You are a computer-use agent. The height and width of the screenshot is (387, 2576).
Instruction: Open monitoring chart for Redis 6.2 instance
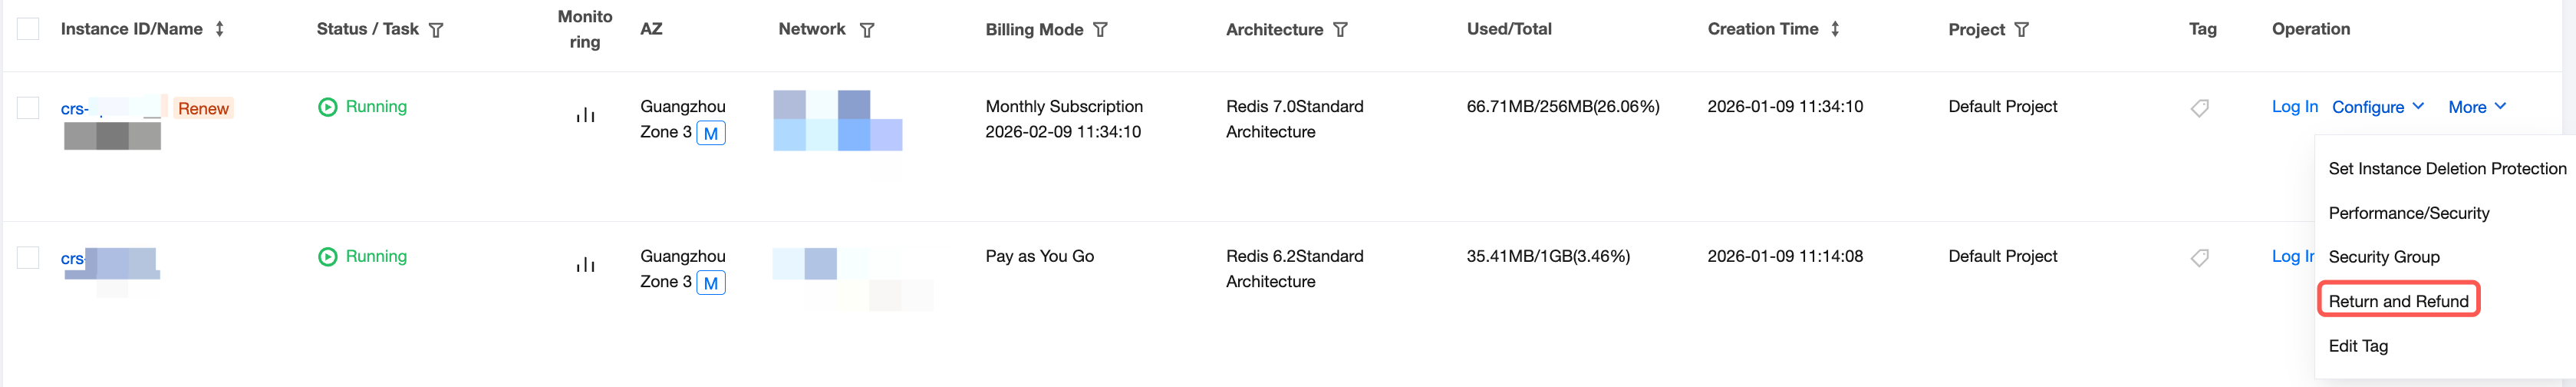(585, 265)
